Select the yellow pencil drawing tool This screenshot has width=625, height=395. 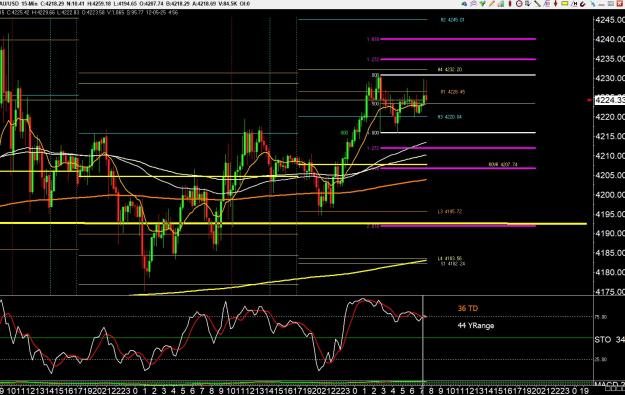[491, 4]
